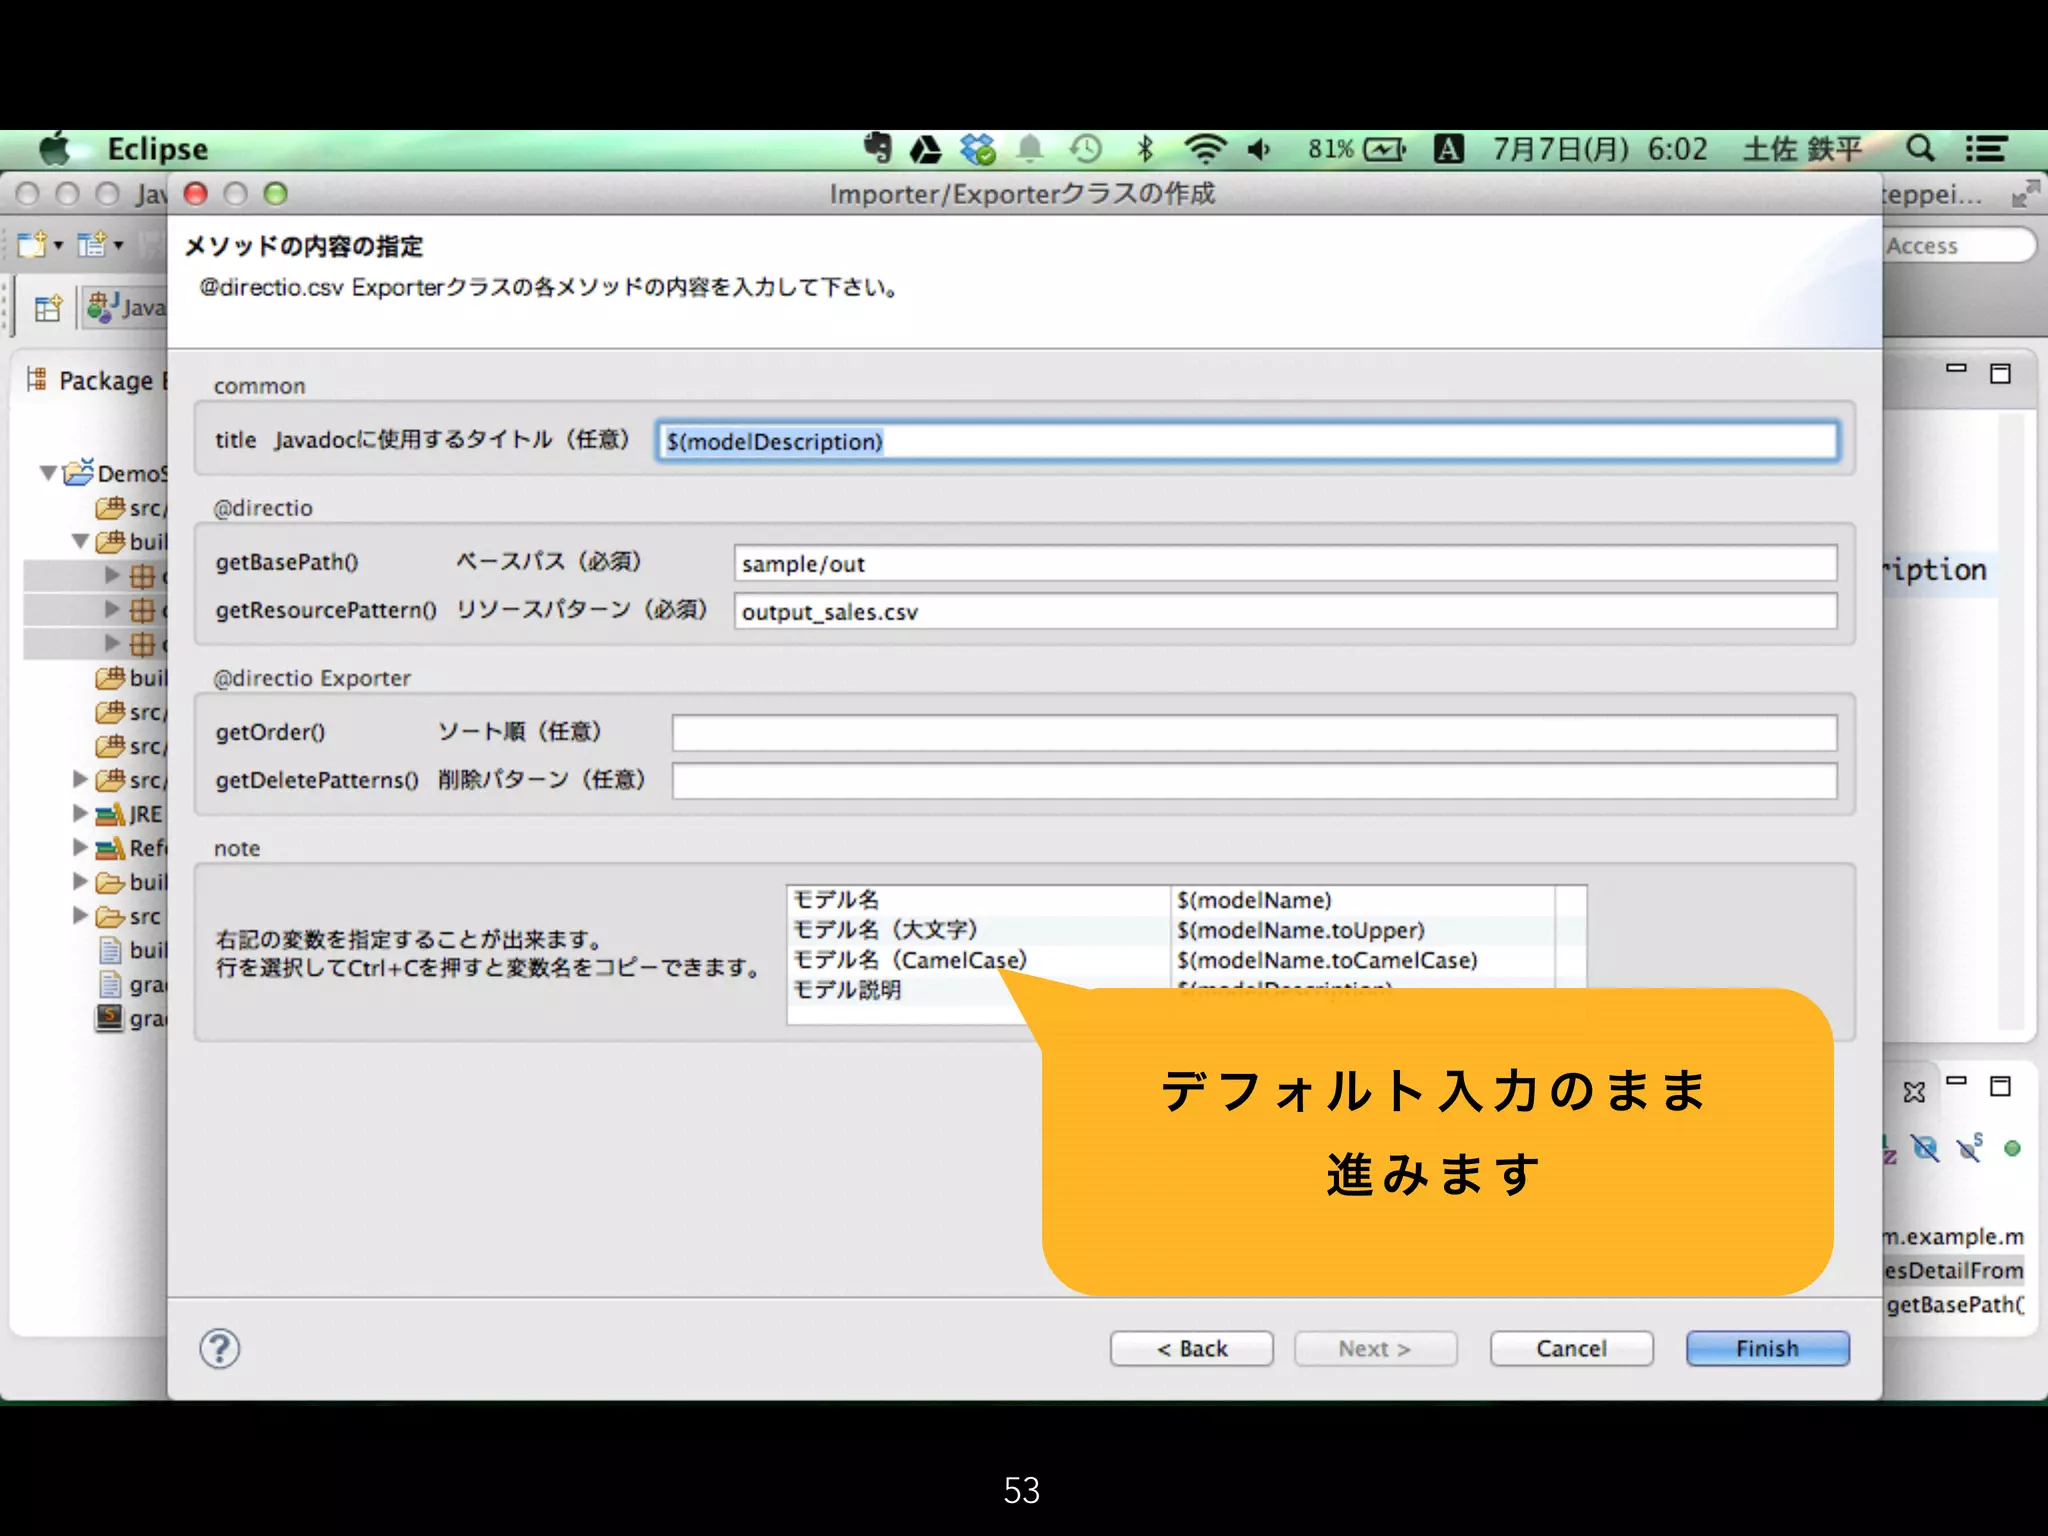Open the Notification Center list icon
This screenshot has width=2048, height=1536.
click(x=1986, y=149)
